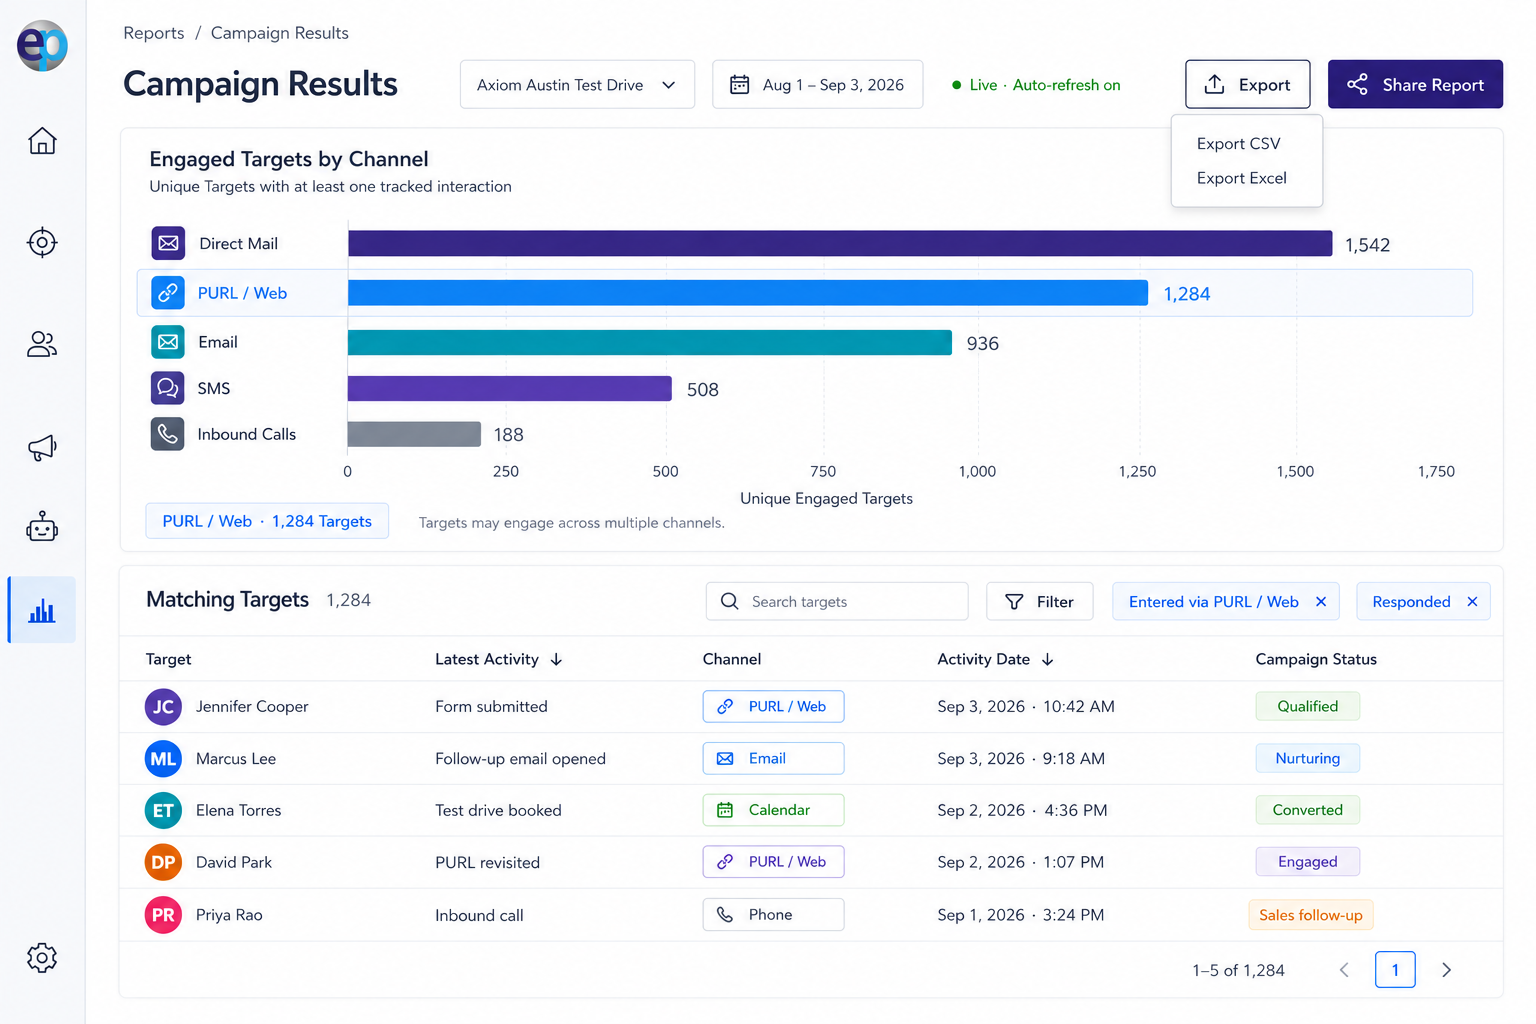Open the Reports bar chart sidebar icon
This screenshot has height=1024, width=1536.
coord(42,610)
